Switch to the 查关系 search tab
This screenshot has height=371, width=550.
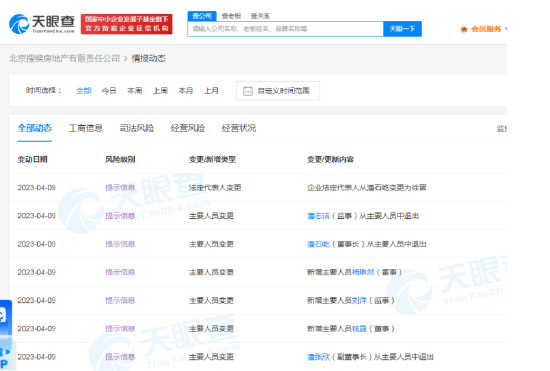pyautogui.click(x=260, y=16)
